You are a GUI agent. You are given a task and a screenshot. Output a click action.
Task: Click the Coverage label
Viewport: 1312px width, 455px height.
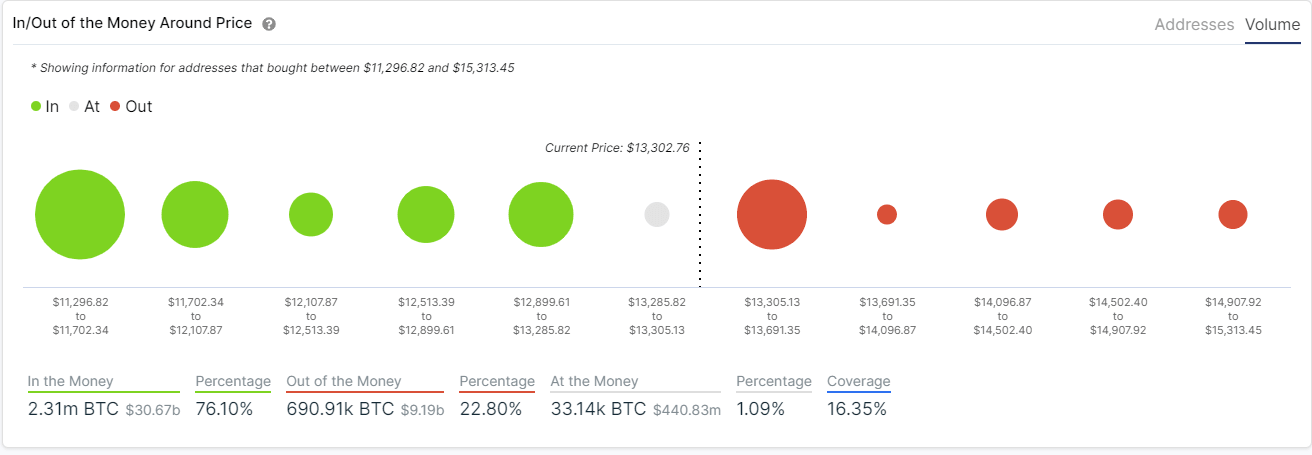coord(858,381)
